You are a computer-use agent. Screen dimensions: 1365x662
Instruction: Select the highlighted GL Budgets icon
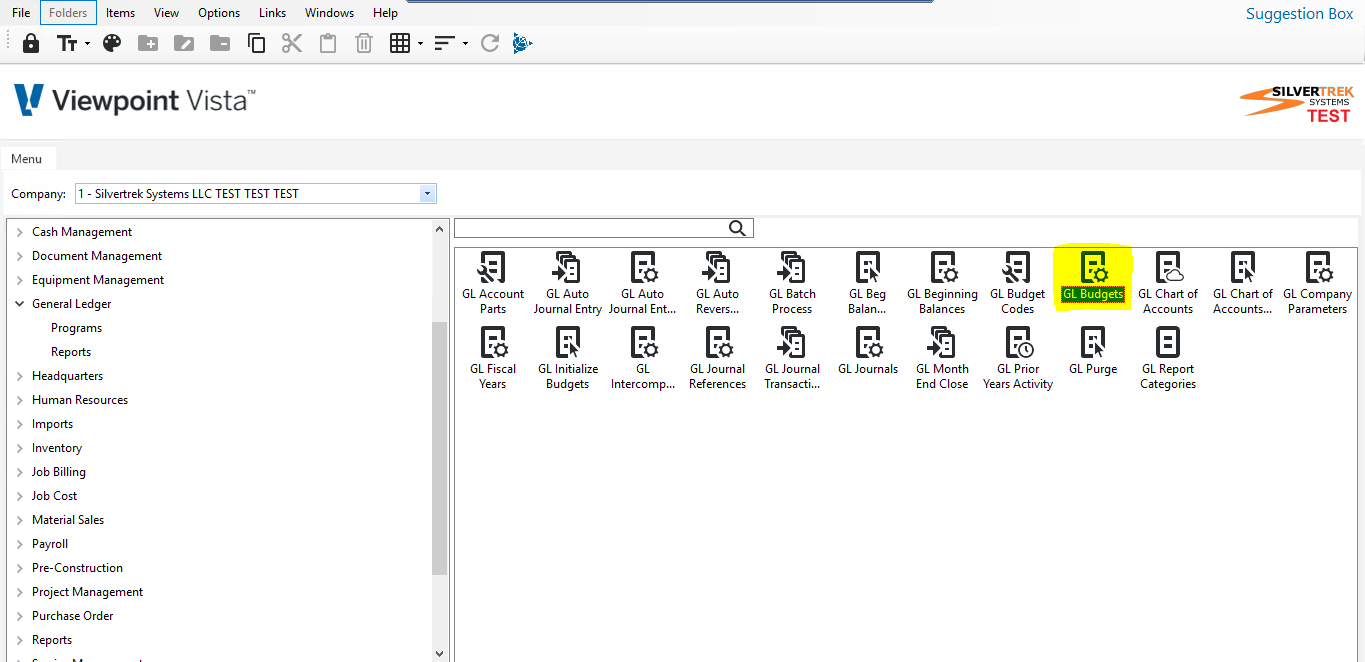click(1093, 277)
